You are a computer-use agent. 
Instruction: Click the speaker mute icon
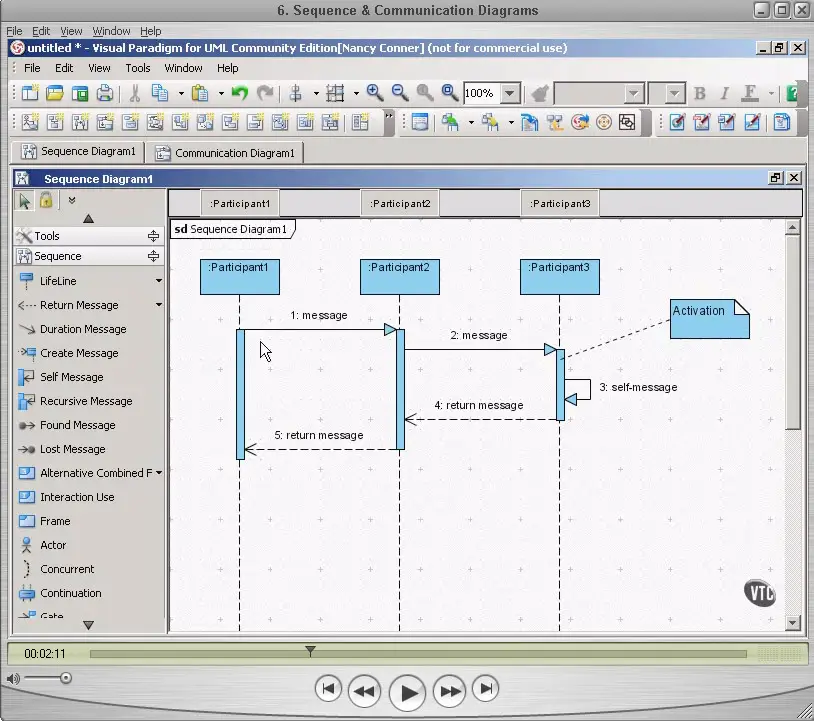coord(13,678)
